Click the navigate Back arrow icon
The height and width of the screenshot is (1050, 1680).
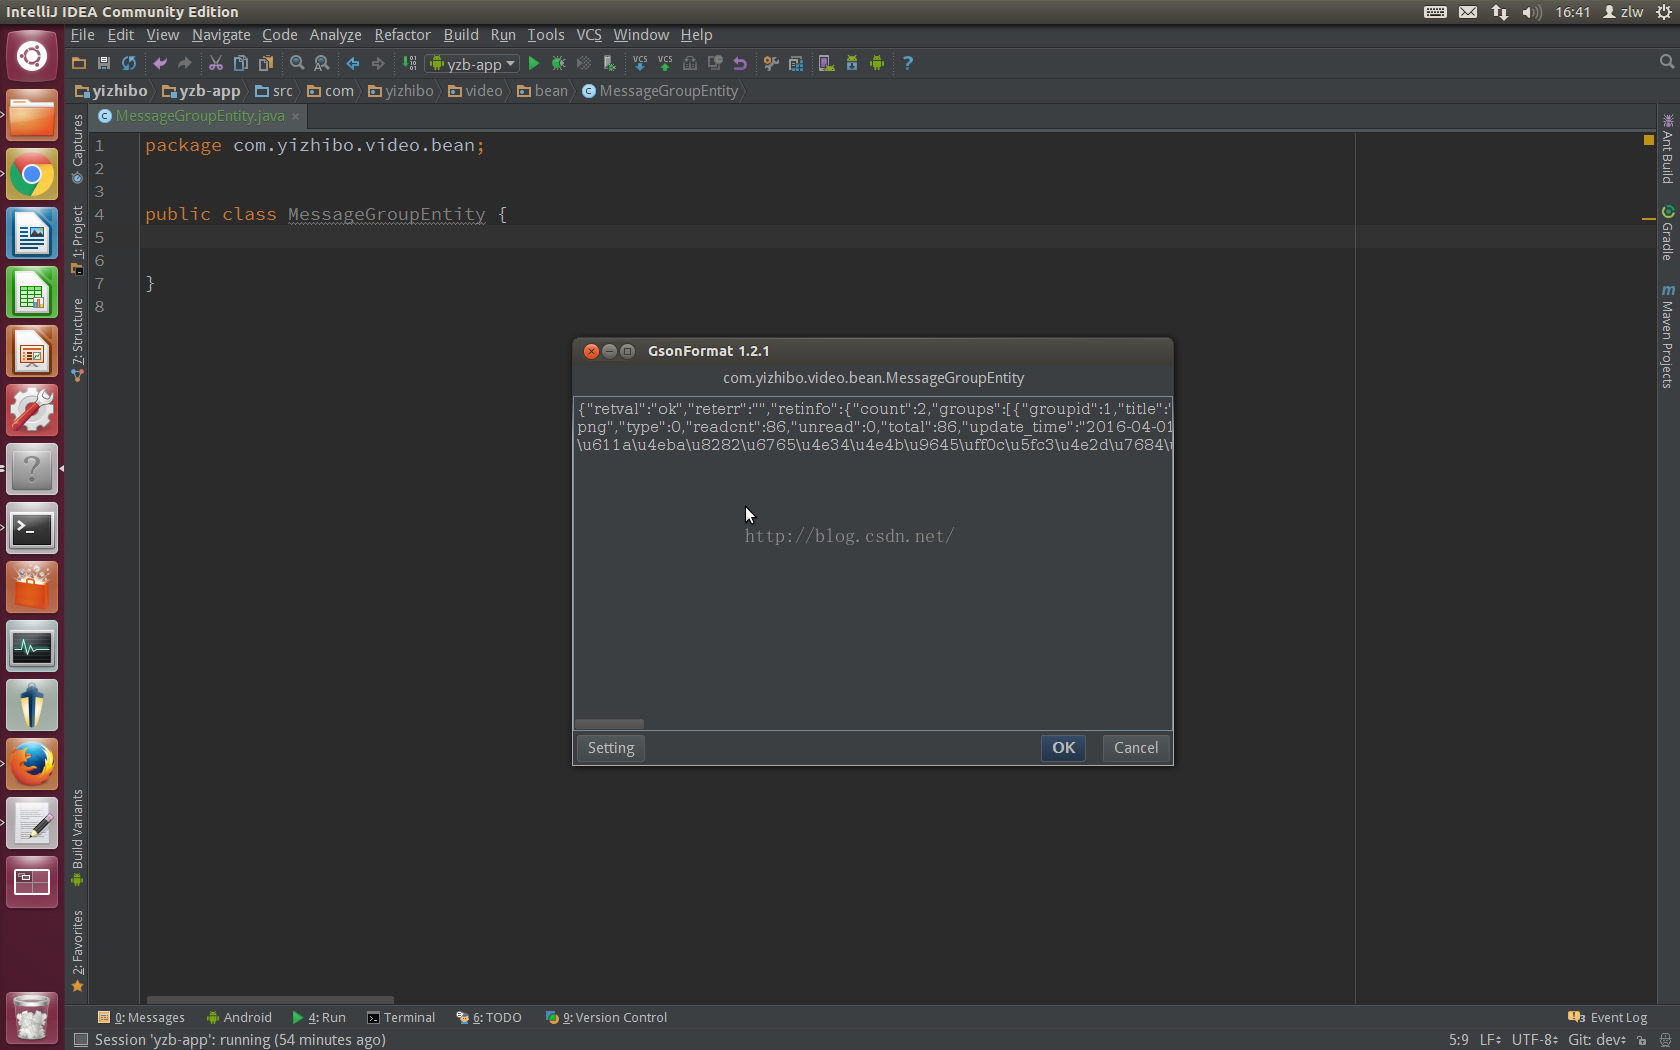353,63
